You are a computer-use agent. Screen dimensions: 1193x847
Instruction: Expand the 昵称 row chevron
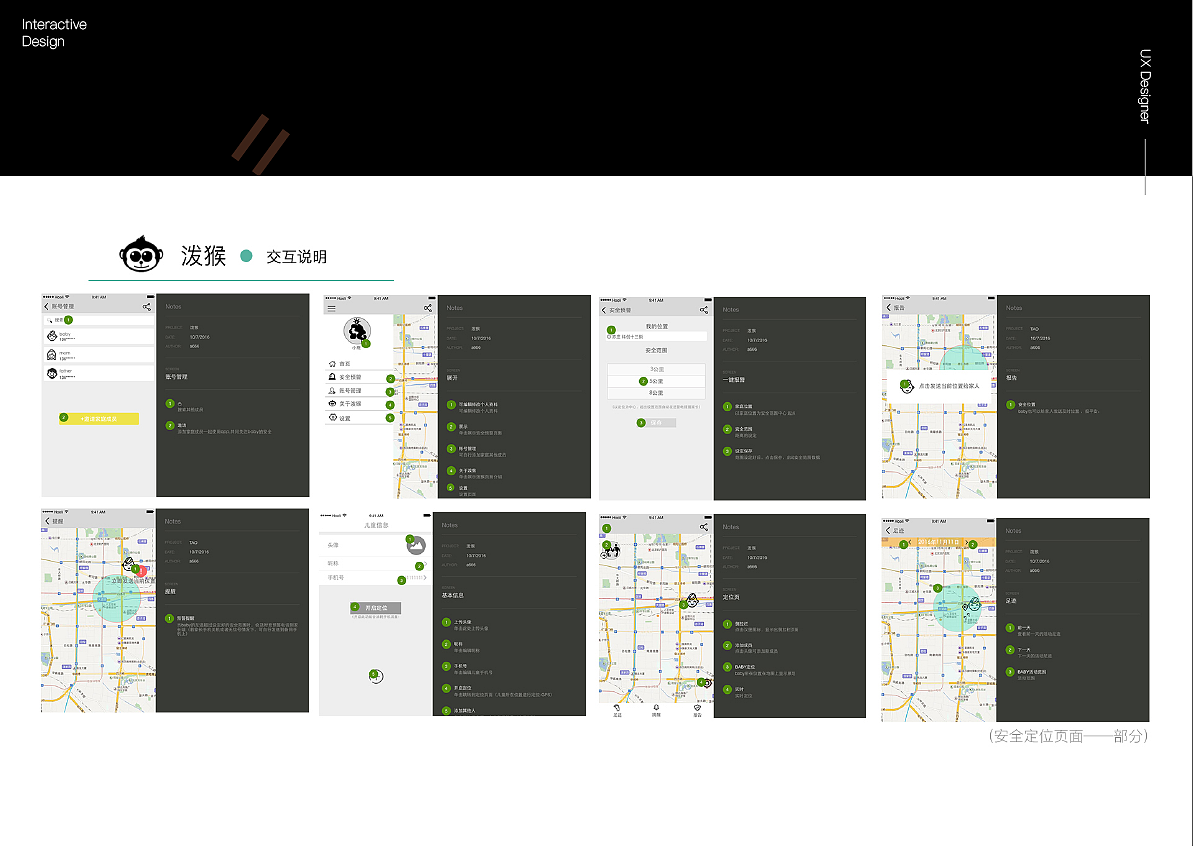[x=425, y=564]
